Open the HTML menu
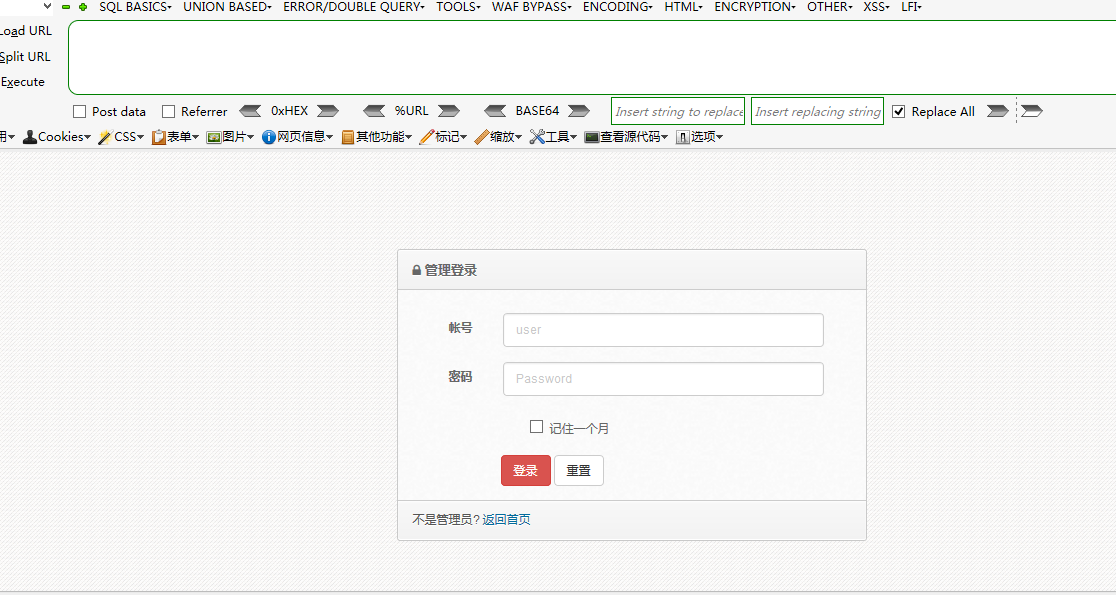The image size is (1116, 595). pos(683,7)
